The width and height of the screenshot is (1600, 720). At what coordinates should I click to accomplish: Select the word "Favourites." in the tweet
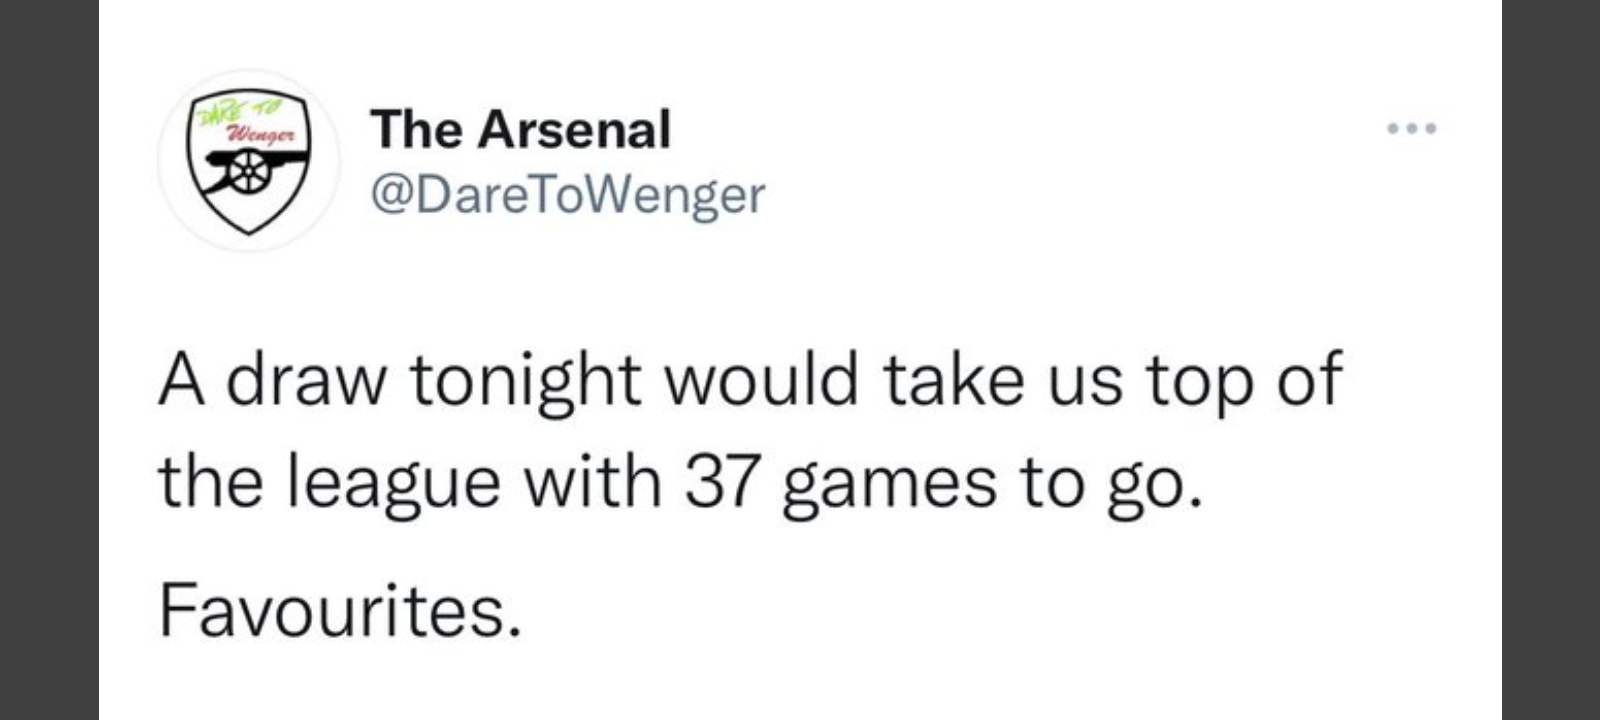click(x=340, y=610)
